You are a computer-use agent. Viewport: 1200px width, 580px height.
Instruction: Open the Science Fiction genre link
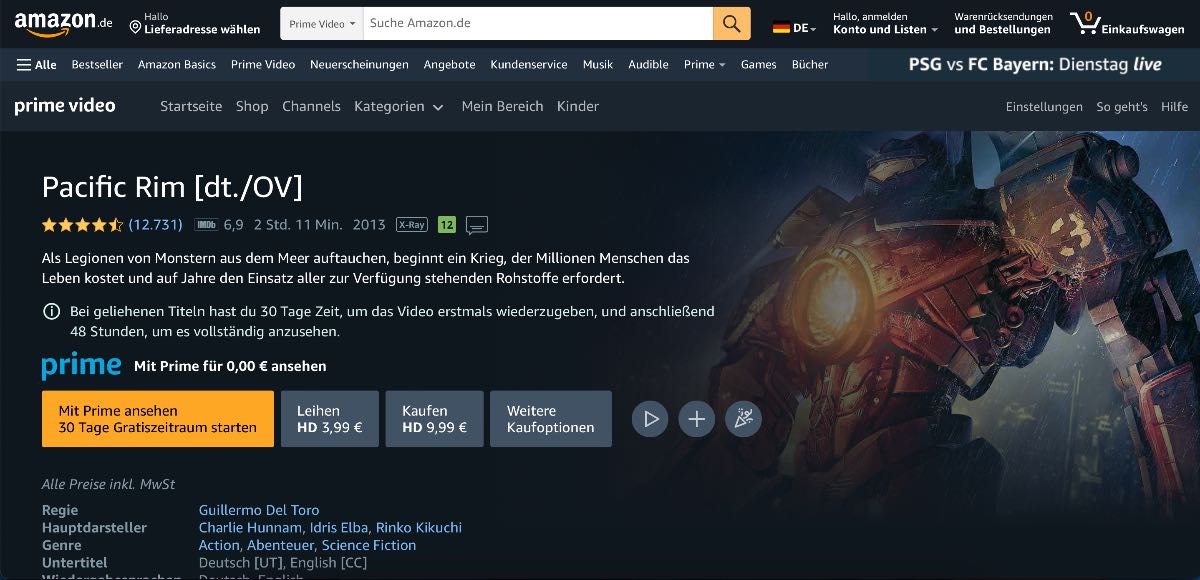point(369,545)
